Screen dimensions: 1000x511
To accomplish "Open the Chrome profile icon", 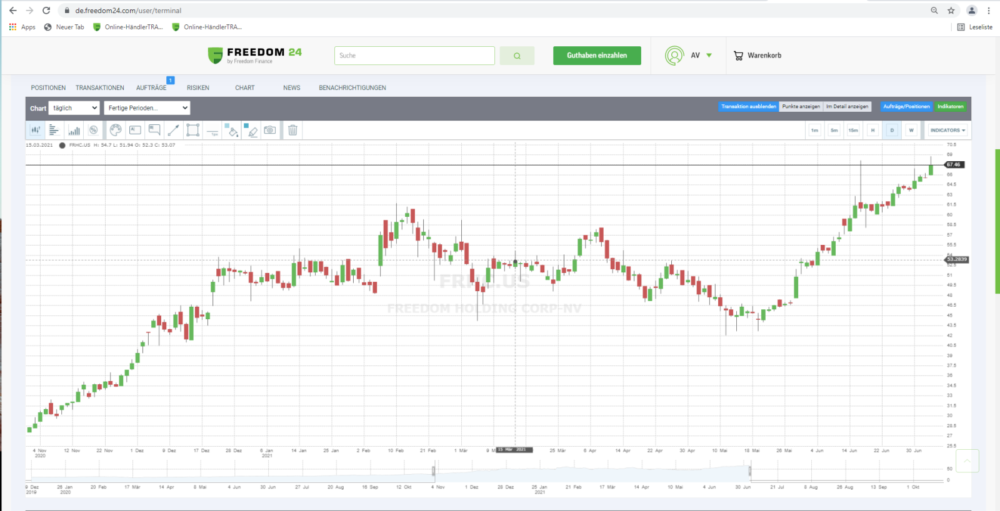I will (971, 10).
